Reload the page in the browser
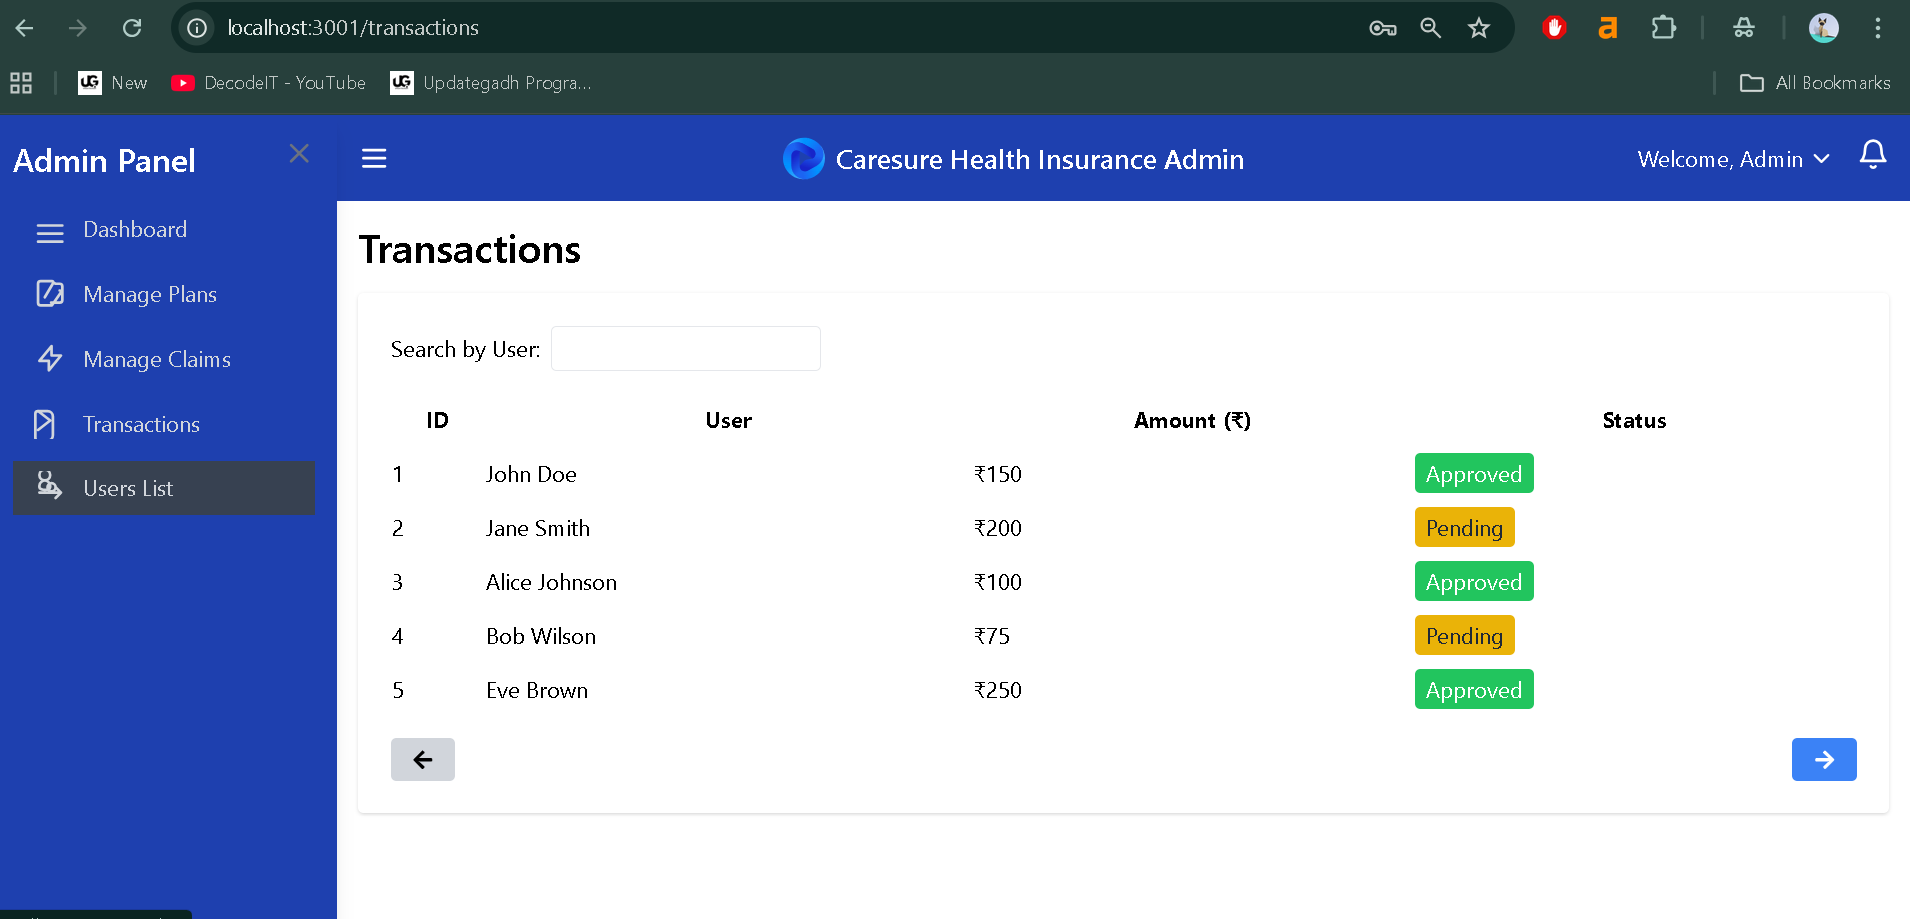 132,28
